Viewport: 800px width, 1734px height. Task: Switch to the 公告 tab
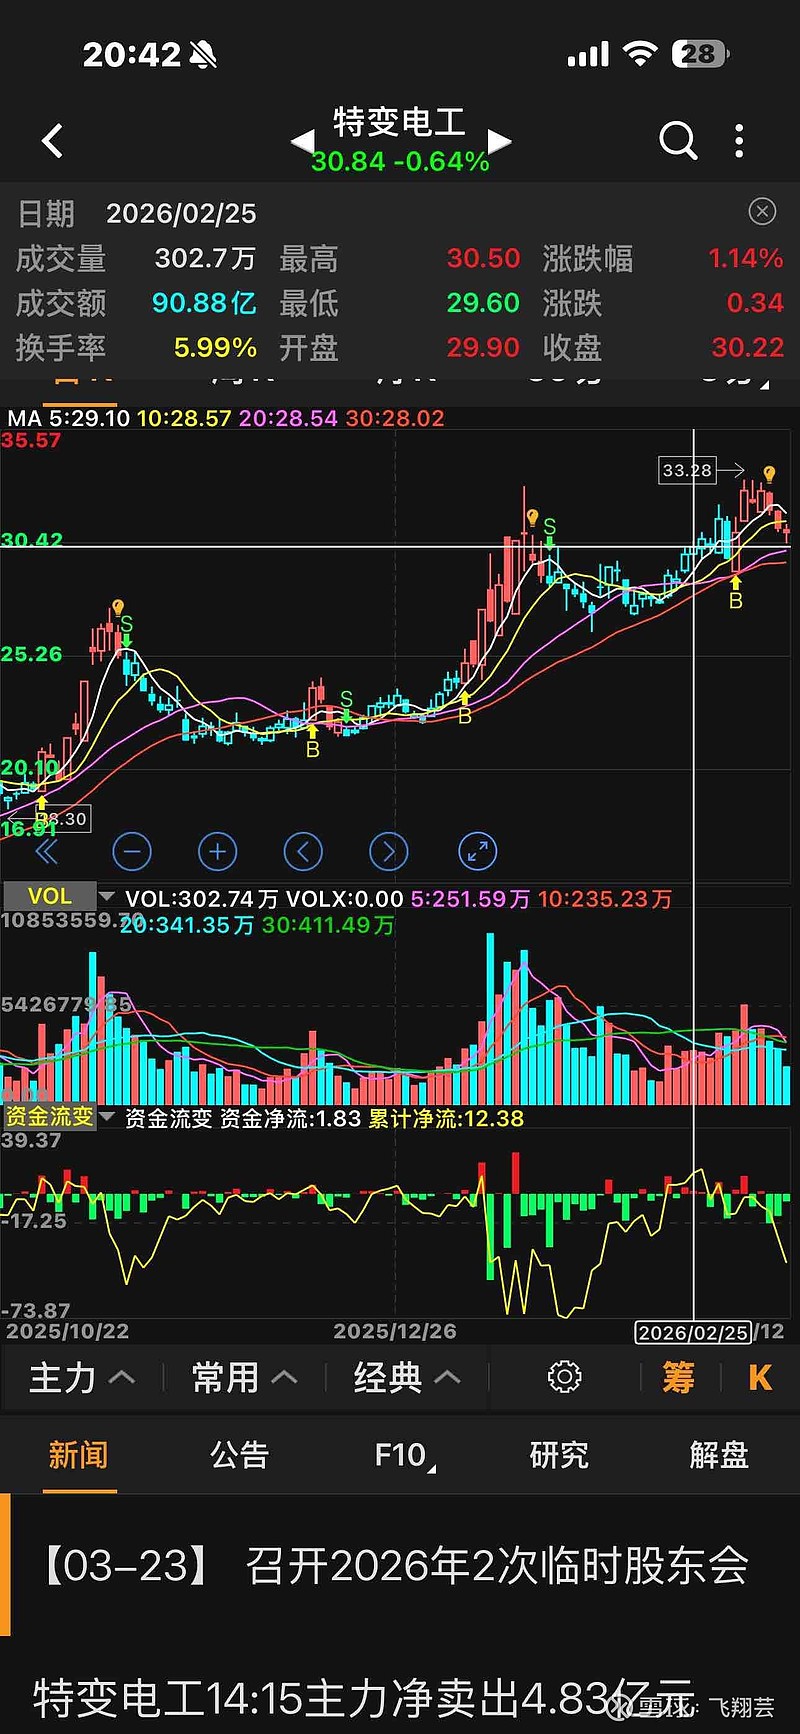pyautogui.click(x=240, y=1455)
